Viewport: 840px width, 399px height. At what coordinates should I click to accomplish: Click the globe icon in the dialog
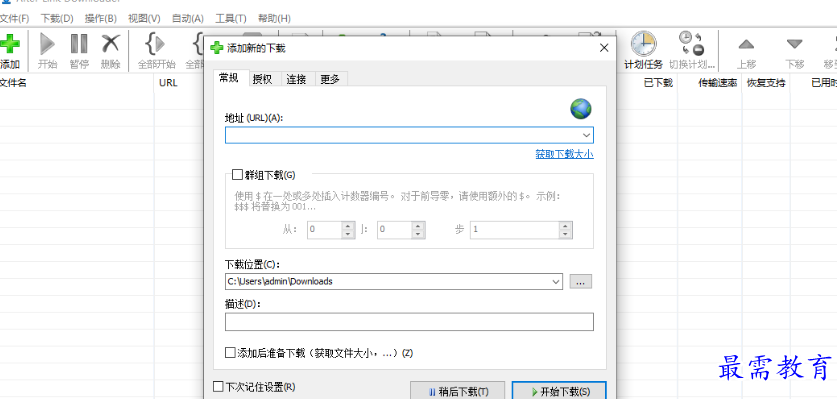point(581,109)
